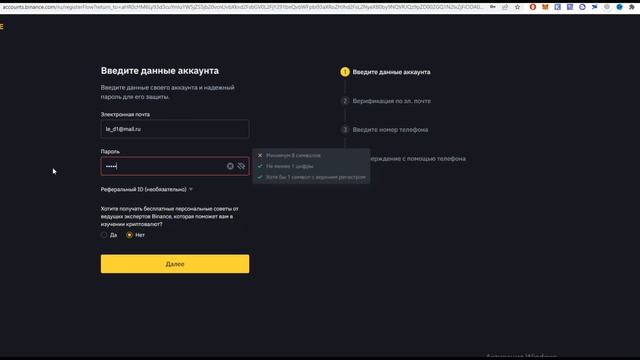Image resolution: width=640 pixels, height=360 pixels.
Task: Open the dark blue bird-like extension icon
Action: coord(595,7)
